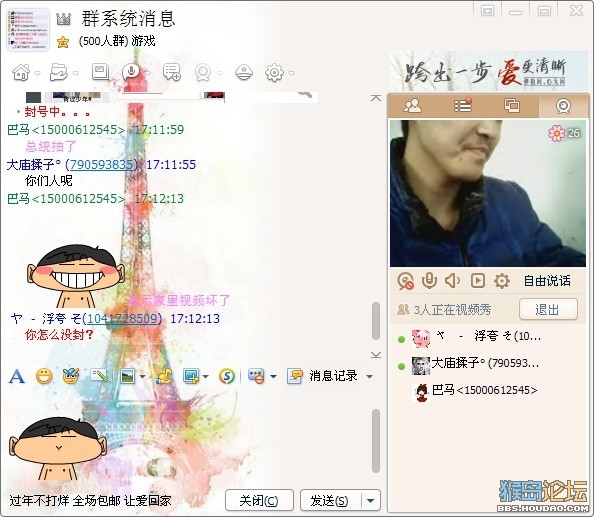
Task: Click the 发送(S) send button
Action: (x=330, y=500)
